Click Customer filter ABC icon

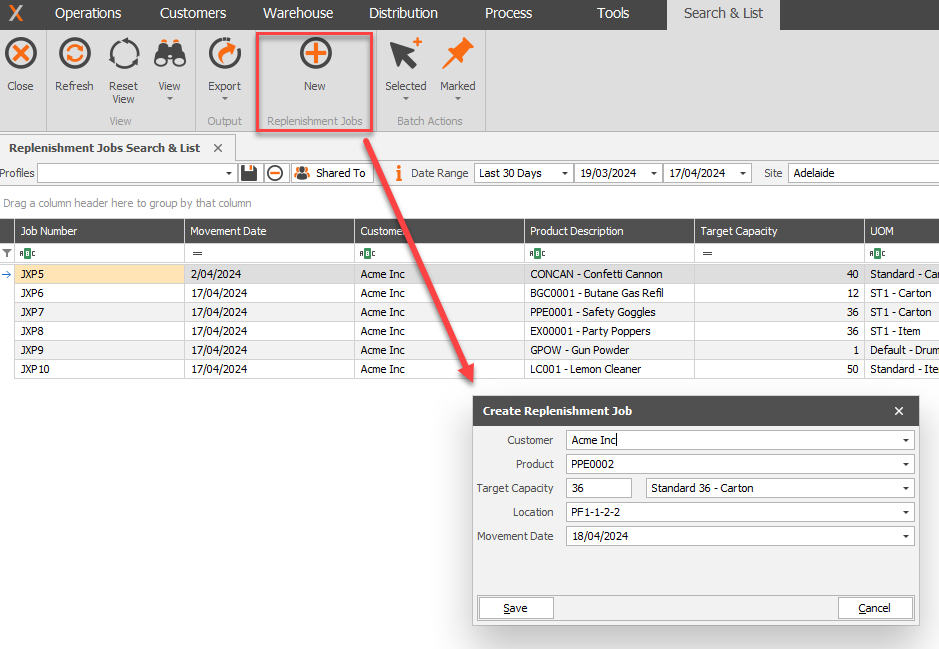coord(368,253)
